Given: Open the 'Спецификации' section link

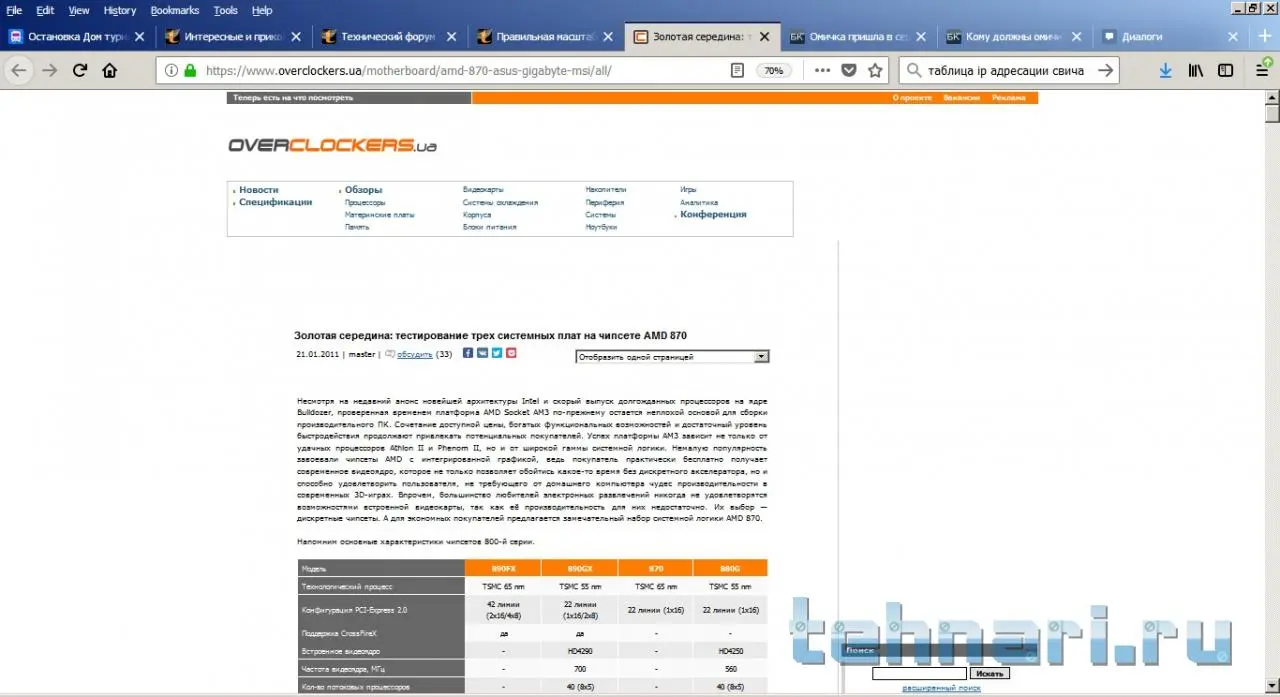Looking at the screenshot, I should pyautogui.click(x=275, y=202).
